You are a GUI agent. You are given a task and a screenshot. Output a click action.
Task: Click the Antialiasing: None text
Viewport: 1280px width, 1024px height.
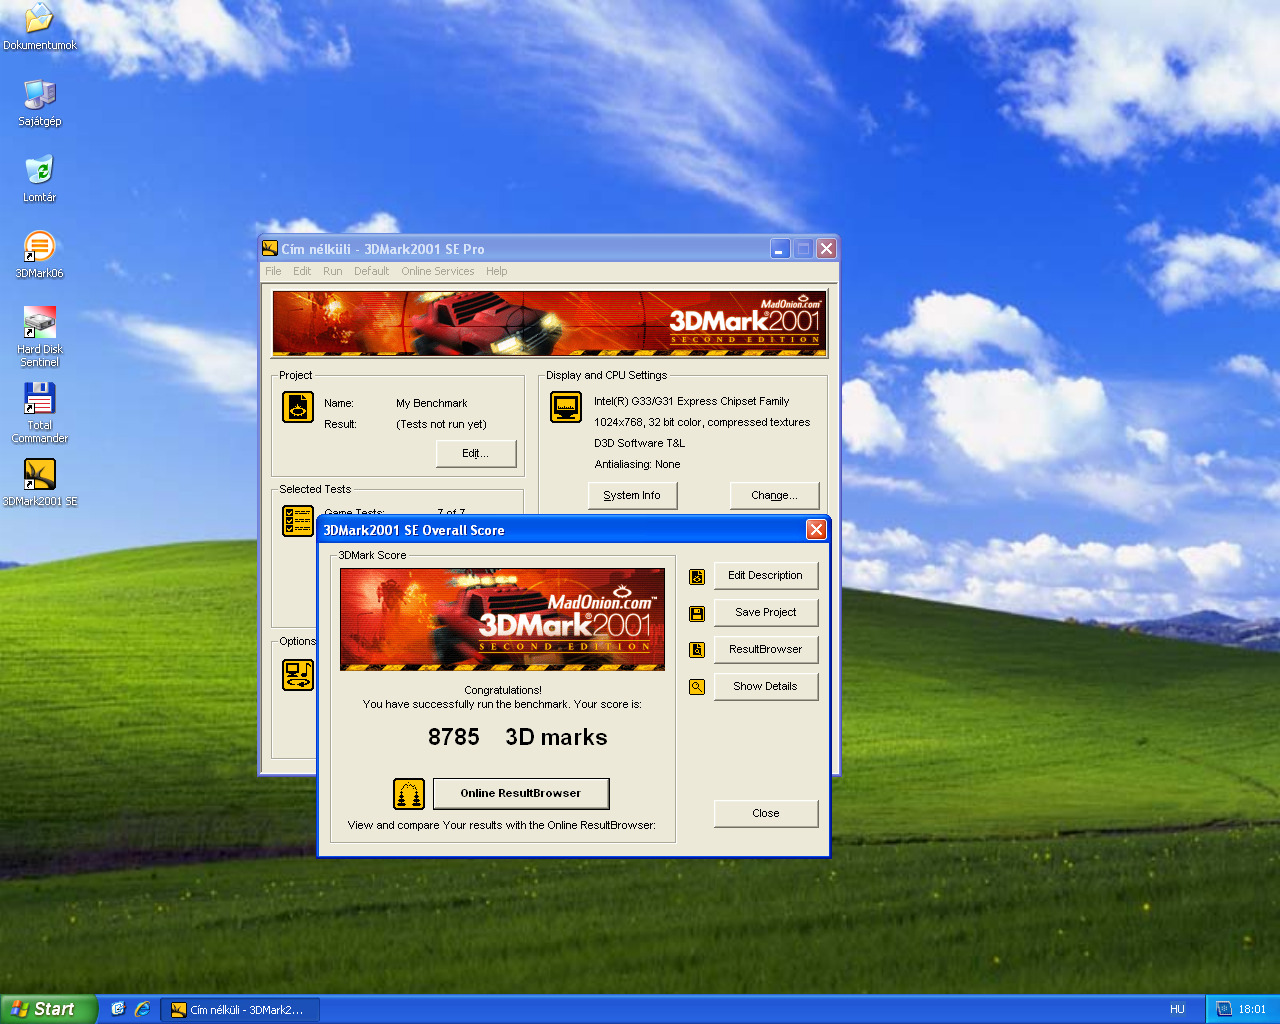click(x=638, y=465)
